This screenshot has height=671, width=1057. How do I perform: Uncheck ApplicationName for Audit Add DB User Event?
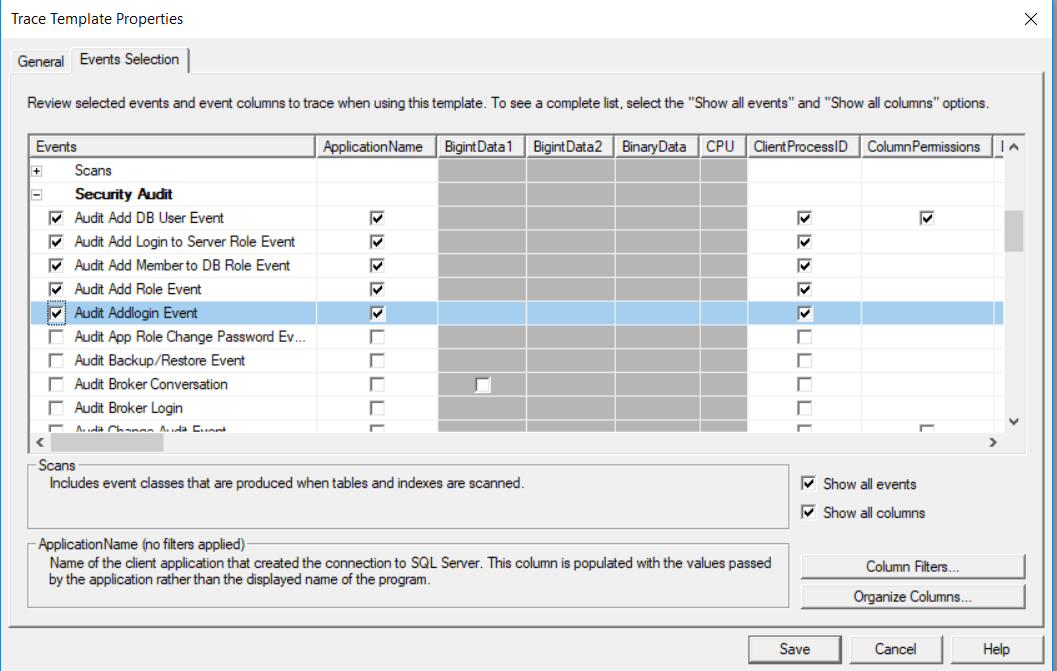pos(377,217)
